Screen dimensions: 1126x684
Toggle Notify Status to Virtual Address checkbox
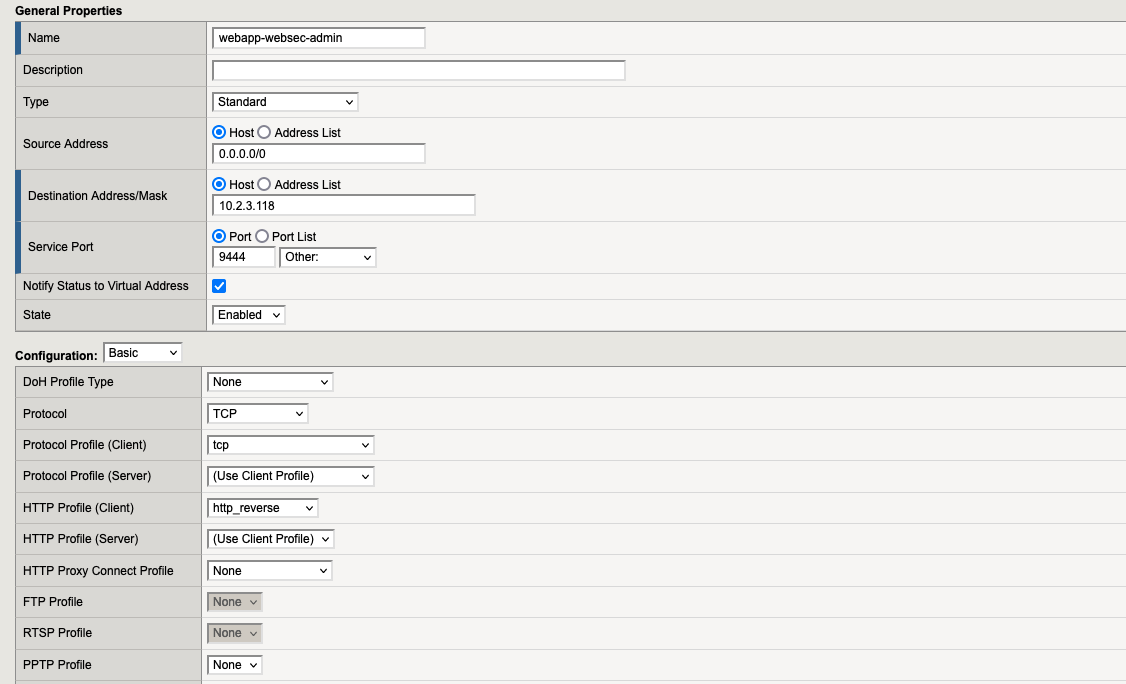(x=220, y=286)
